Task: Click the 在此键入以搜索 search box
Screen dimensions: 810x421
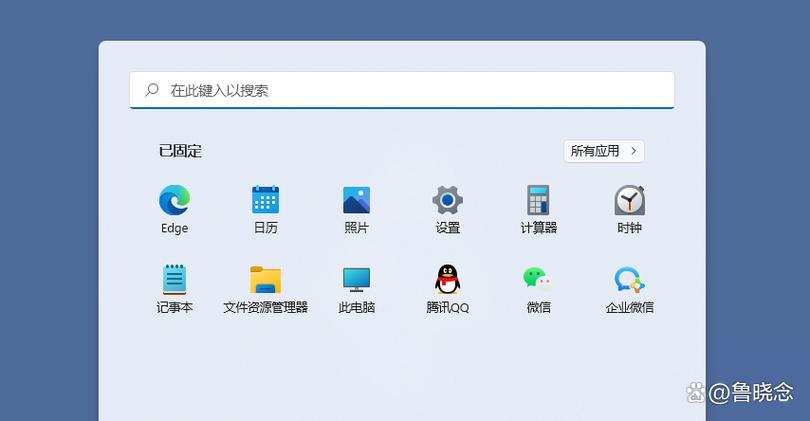Action: [x=402, y=90]
